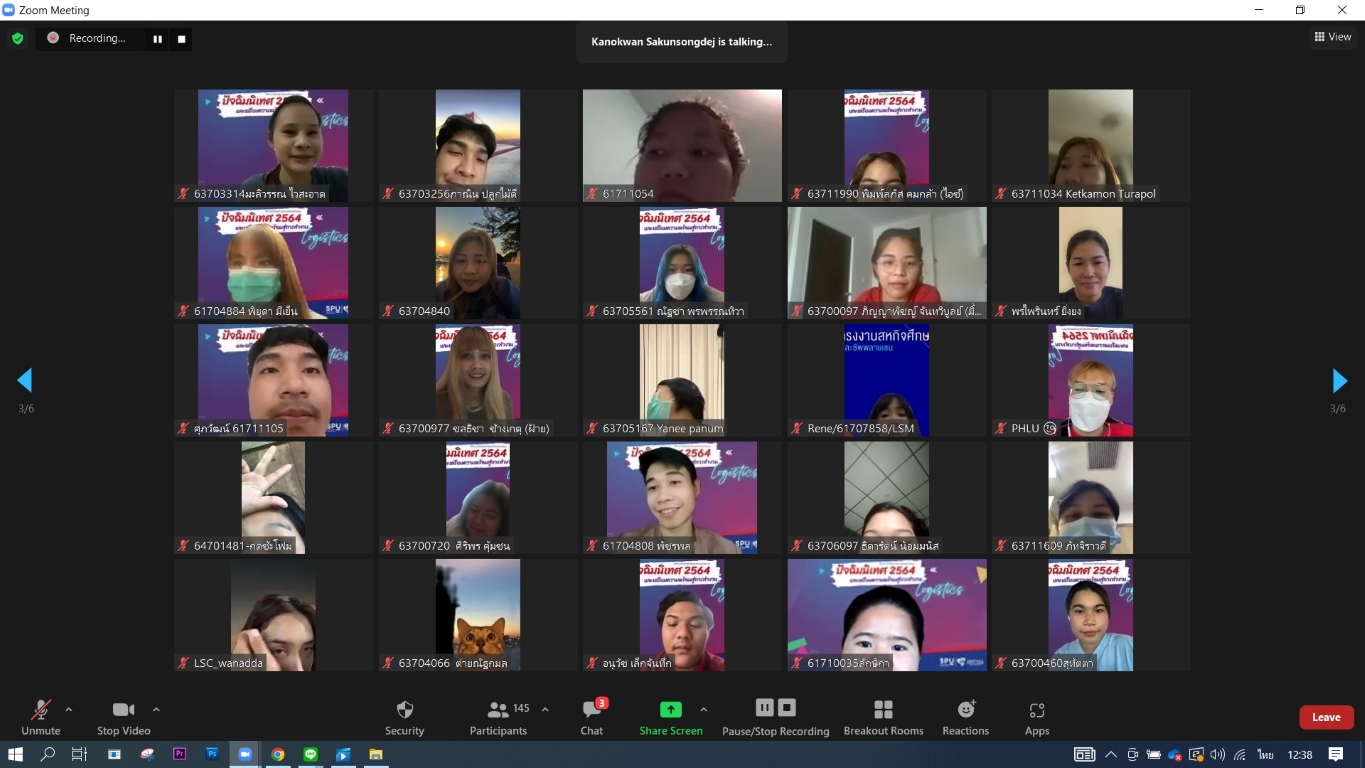Select video tile labeled 61704808
The width and height of the screenshot is (1365, 768).
(682, 498)
